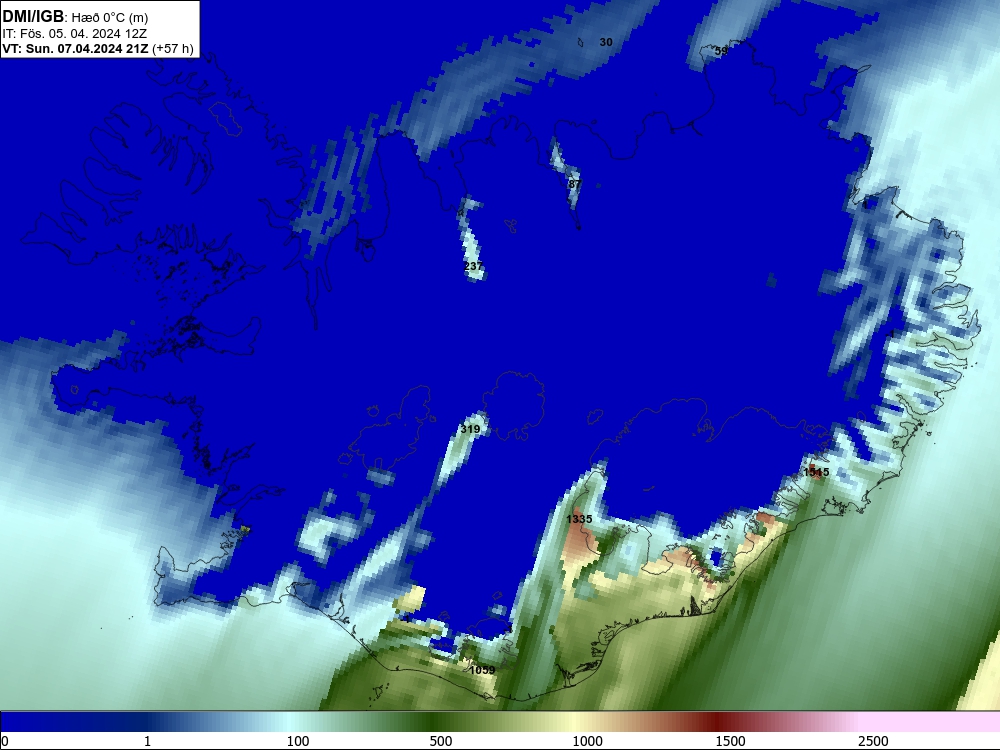This screenshot has height=750, width=1000.
Task: Click the map value label 59
Action: click(x=721, y=50)
